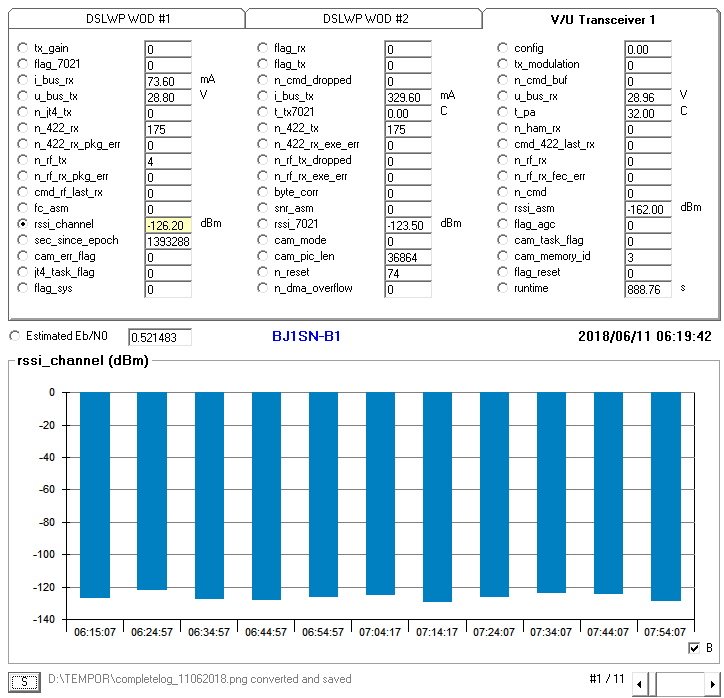This screenshot has height=698, width=724.
Task: Click the i_bus_tx value 329.60
Action: tap(408, 97)
